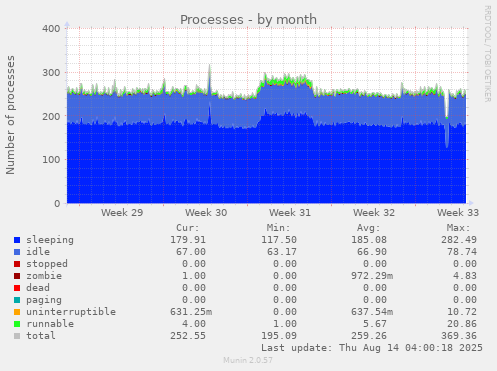Screen dimensions: 497x371
Task: Click the 'Processes - by month' title
Action: [248, 20]
